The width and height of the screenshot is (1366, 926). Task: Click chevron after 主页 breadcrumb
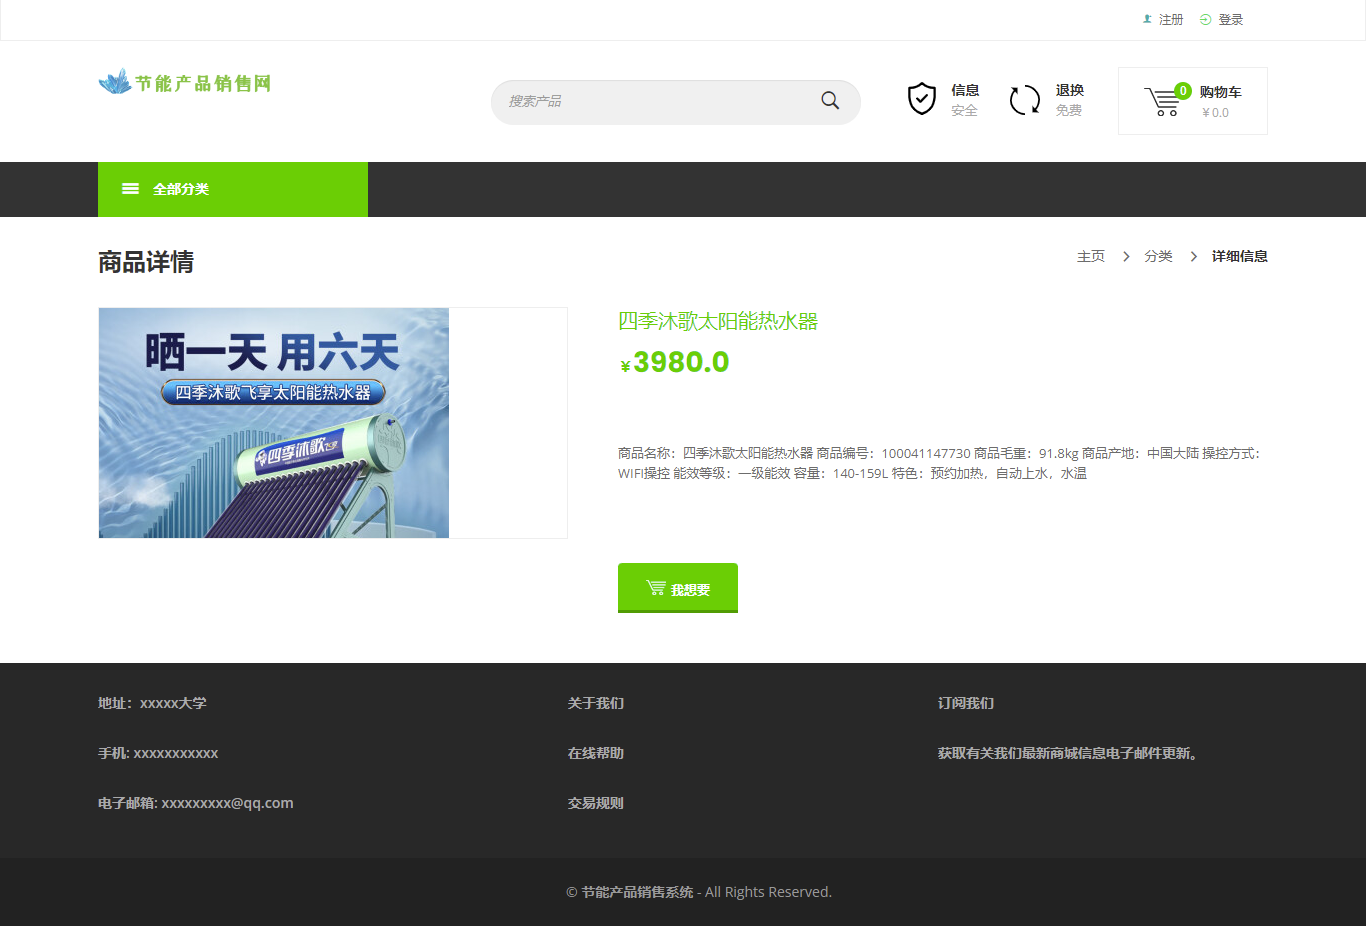1126,257
